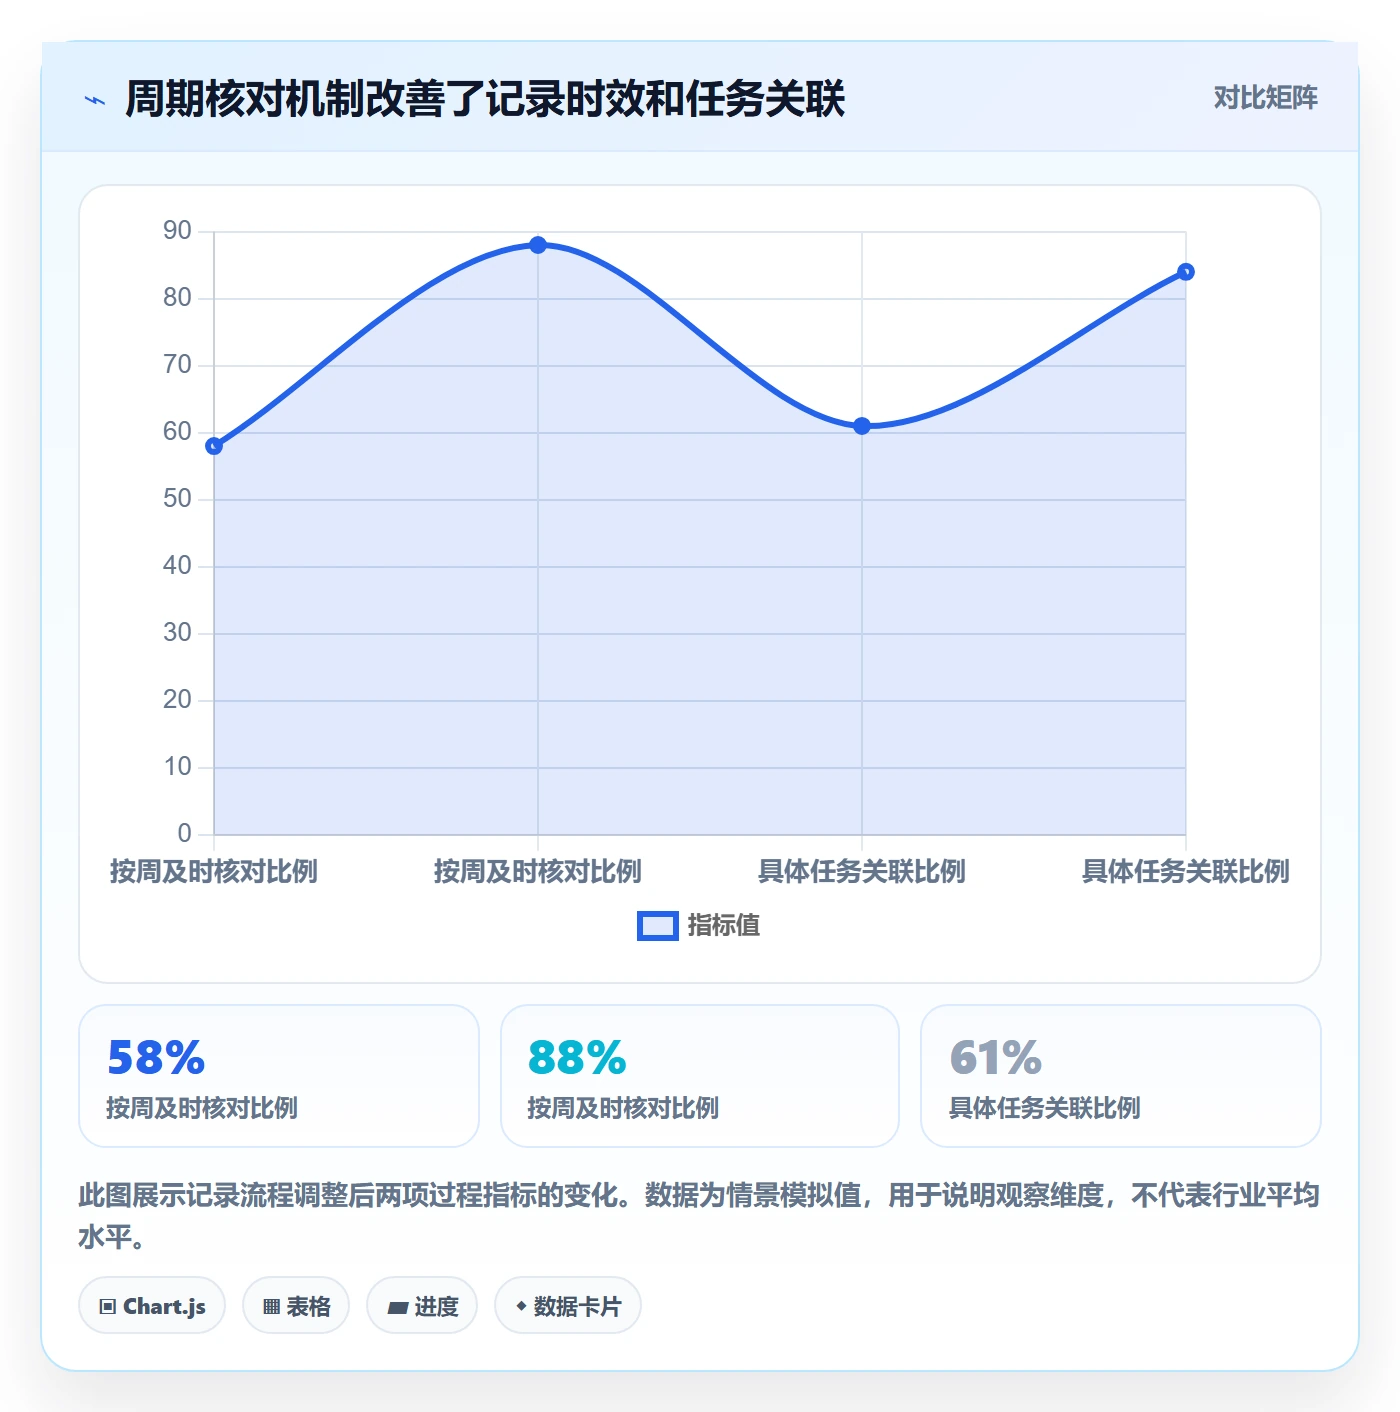Image resolution: width=1400 pixels, height=1412 pixels.
Task: Select the 数据卡片 tag chip
Action: click(568, 1305)
